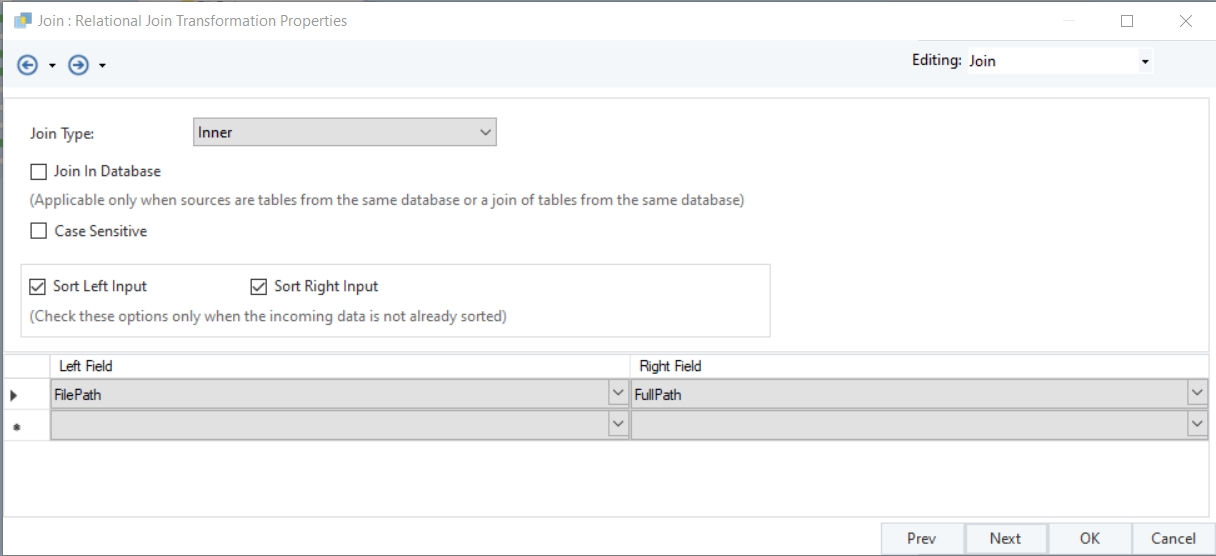Open the back arrow history dropdown
This screenshot has width=1216, height=556.
[52, 66]
